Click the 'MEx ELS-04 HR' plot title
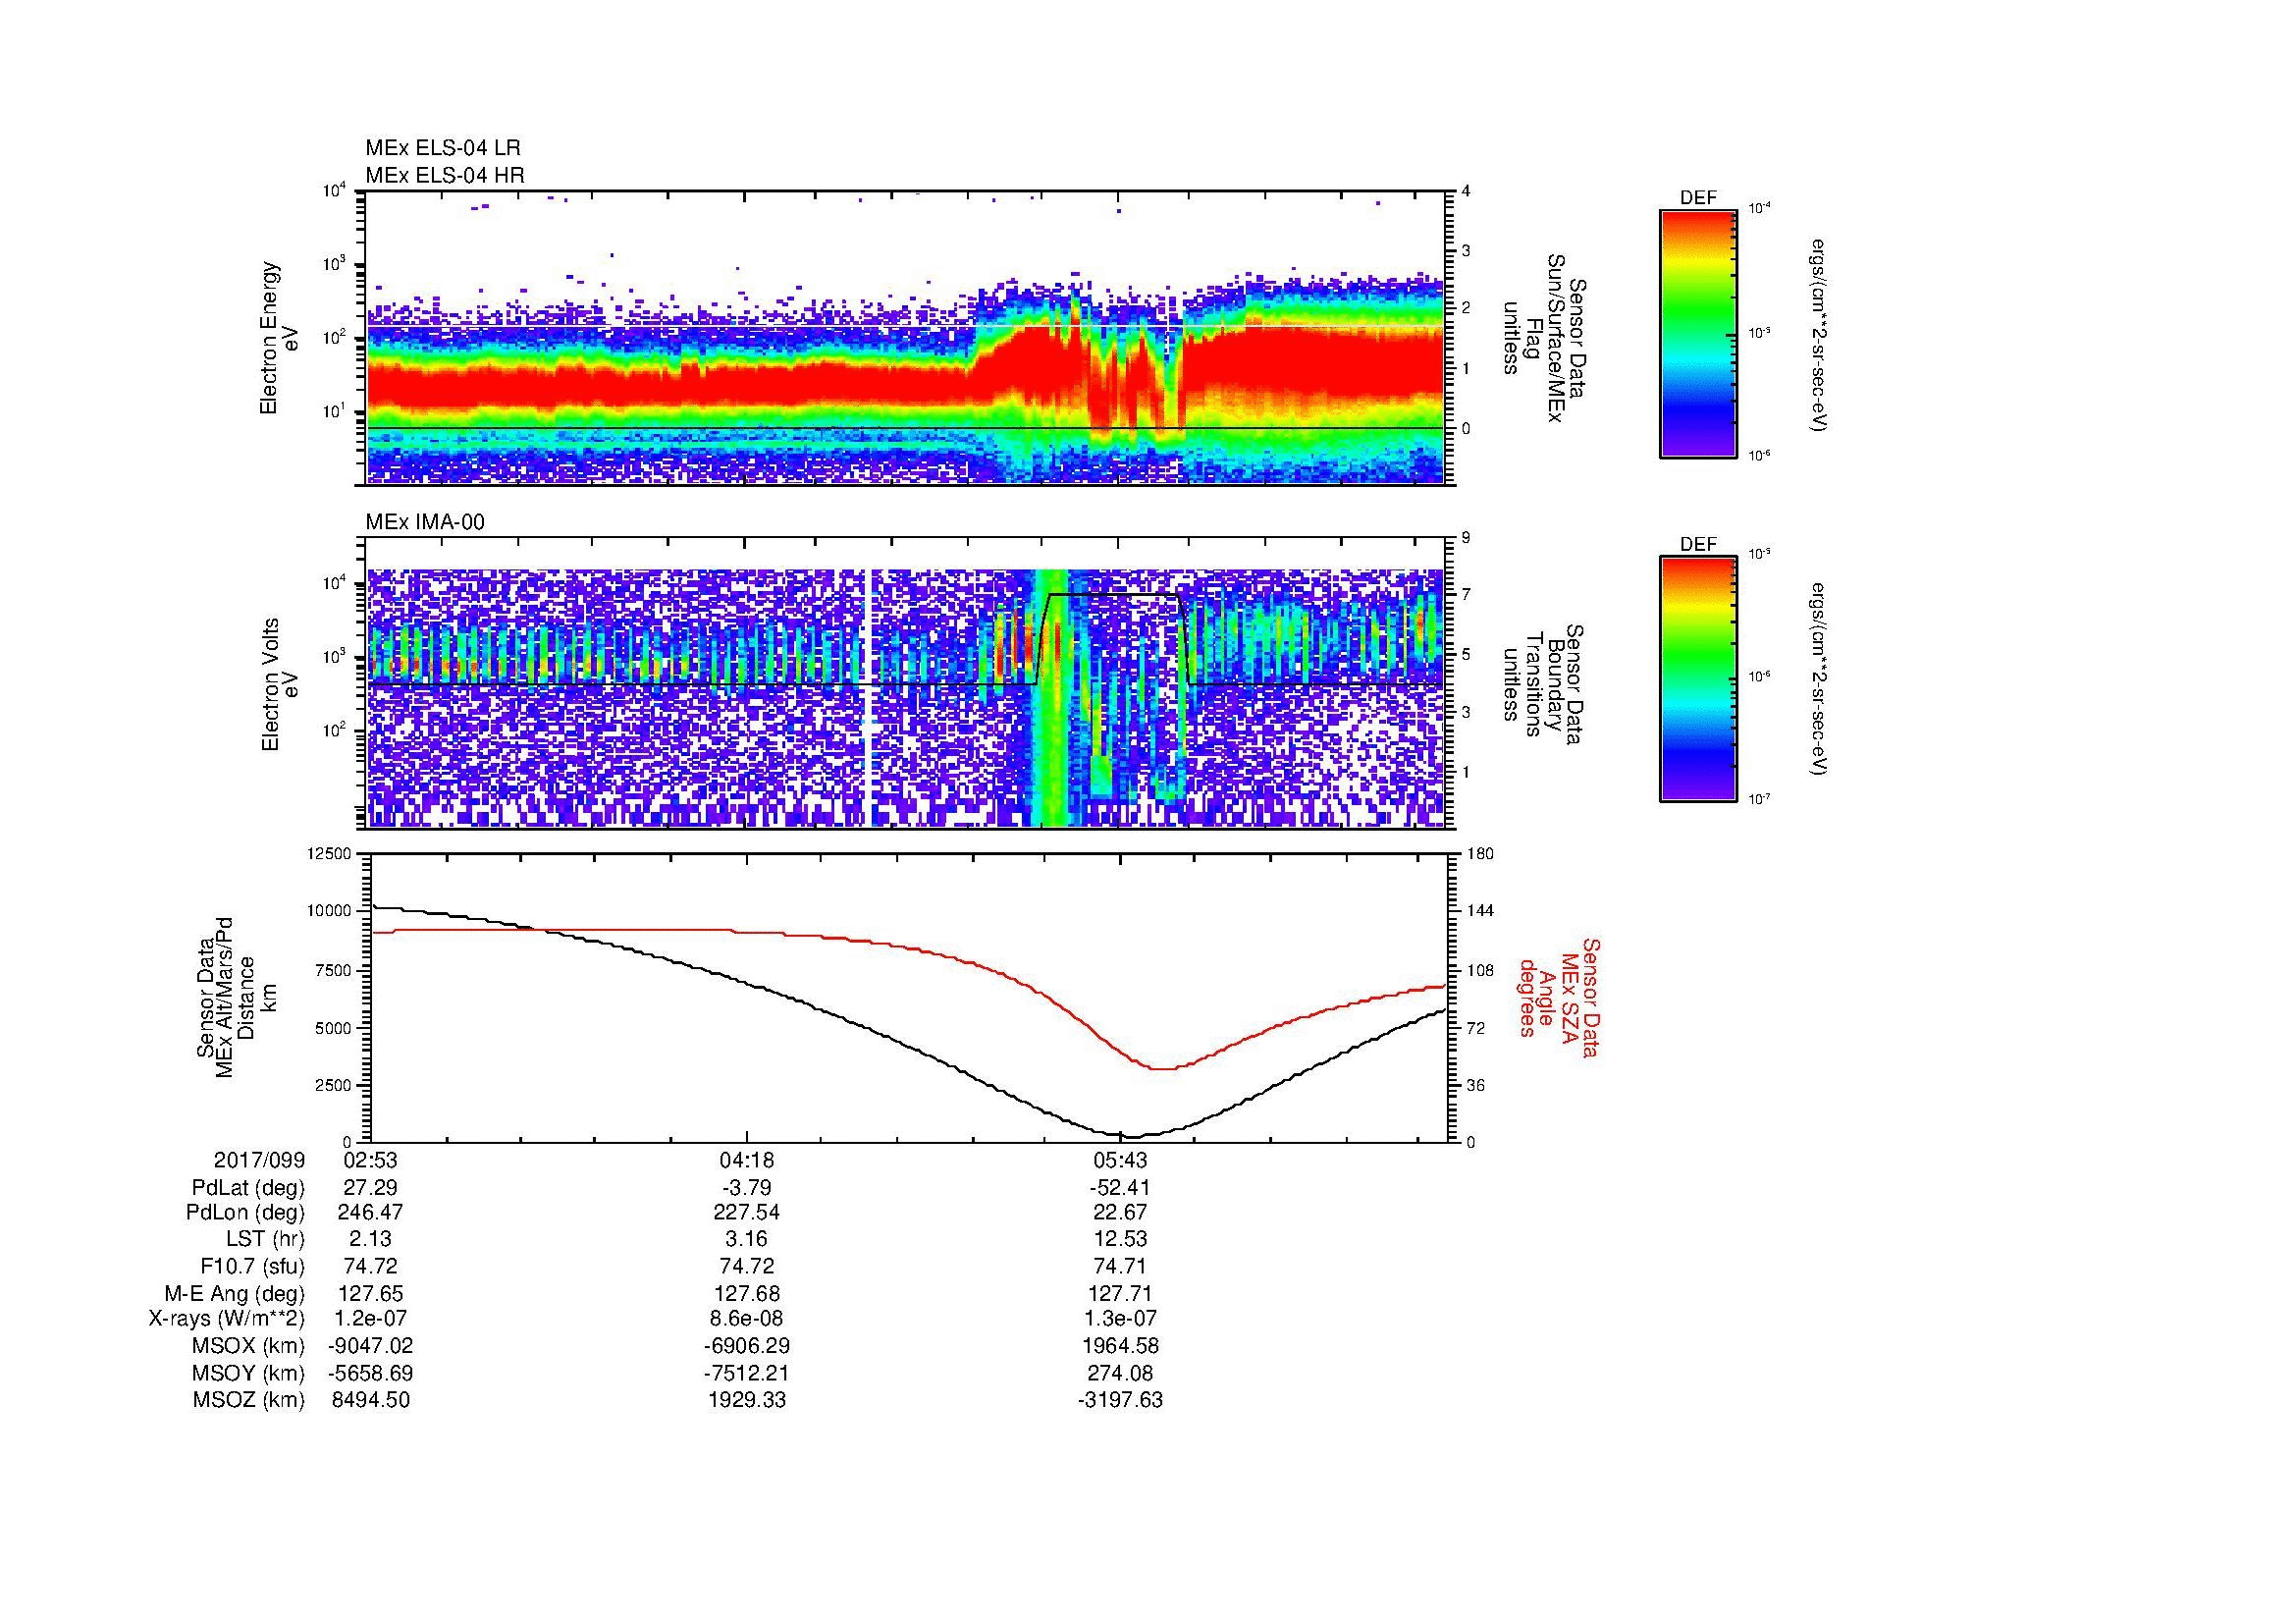2296x1623 pixels. (x=444, y=175)
